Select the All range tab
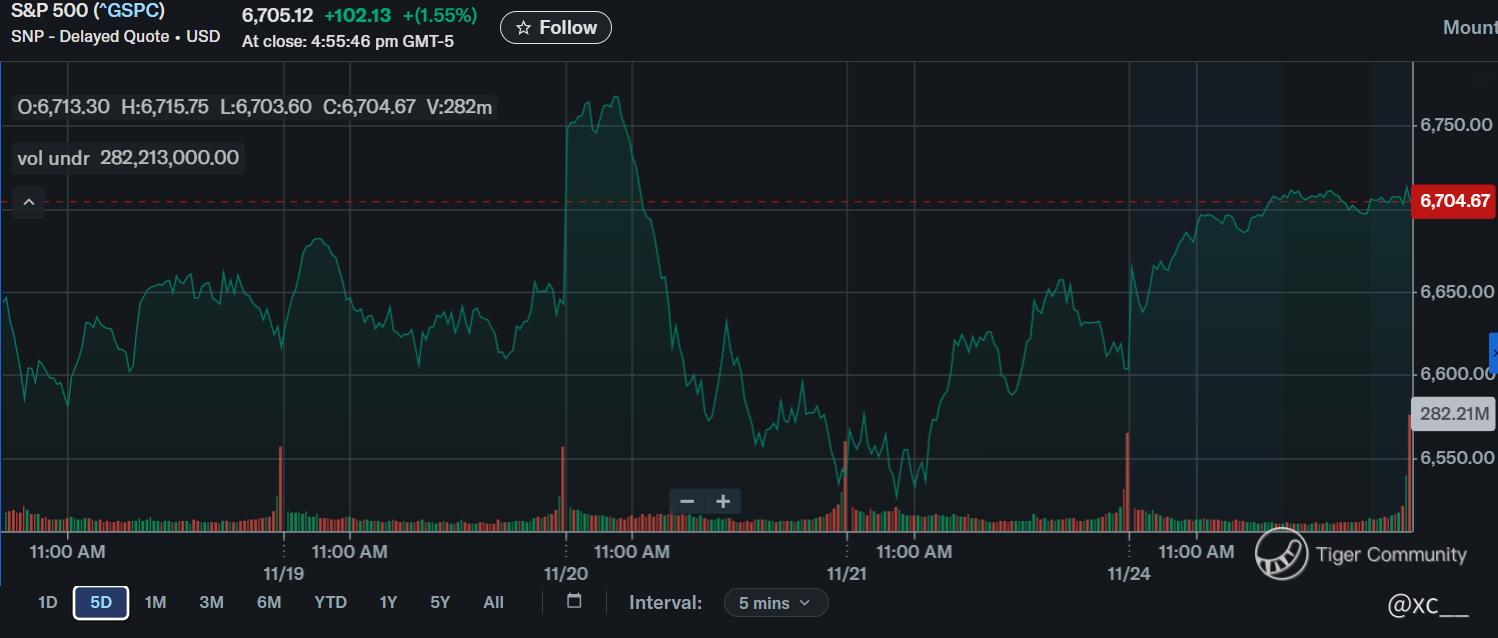 pos(493,603)
